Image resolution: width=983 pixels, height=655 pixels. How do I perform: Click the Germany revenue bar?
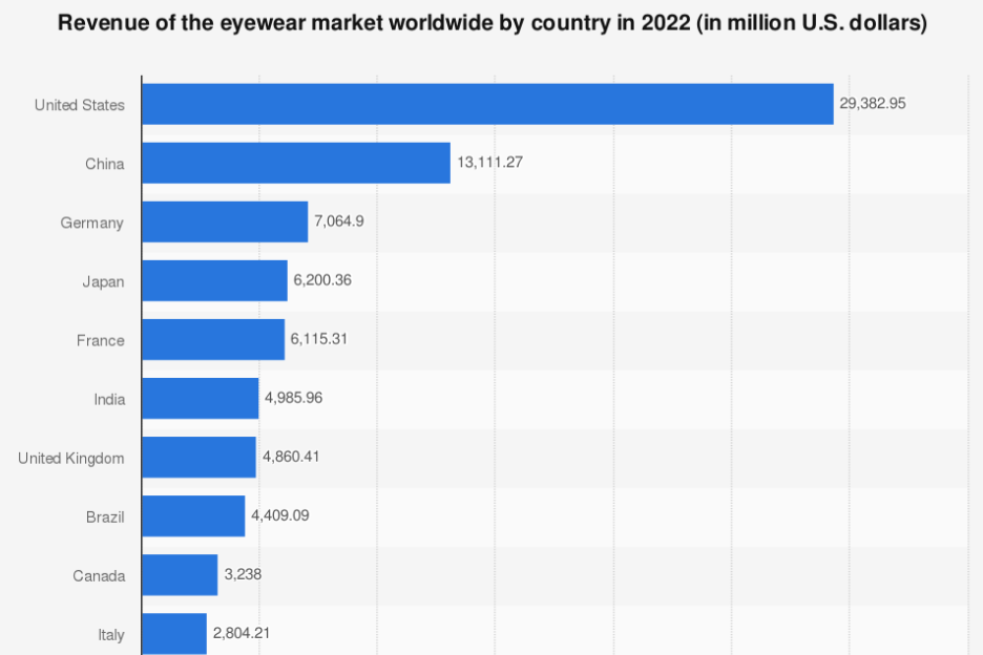225,222
